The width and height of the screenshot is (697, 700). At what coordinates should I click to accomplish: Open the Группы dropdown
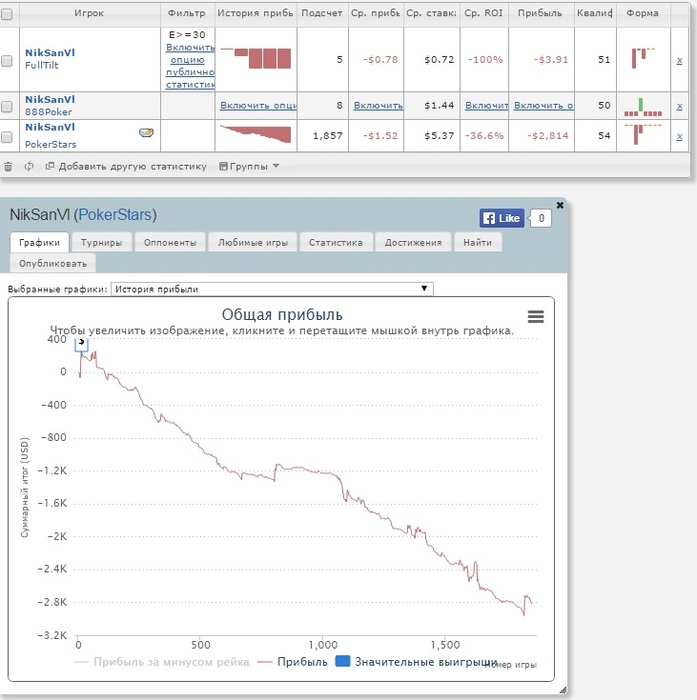tap(249, 167)
